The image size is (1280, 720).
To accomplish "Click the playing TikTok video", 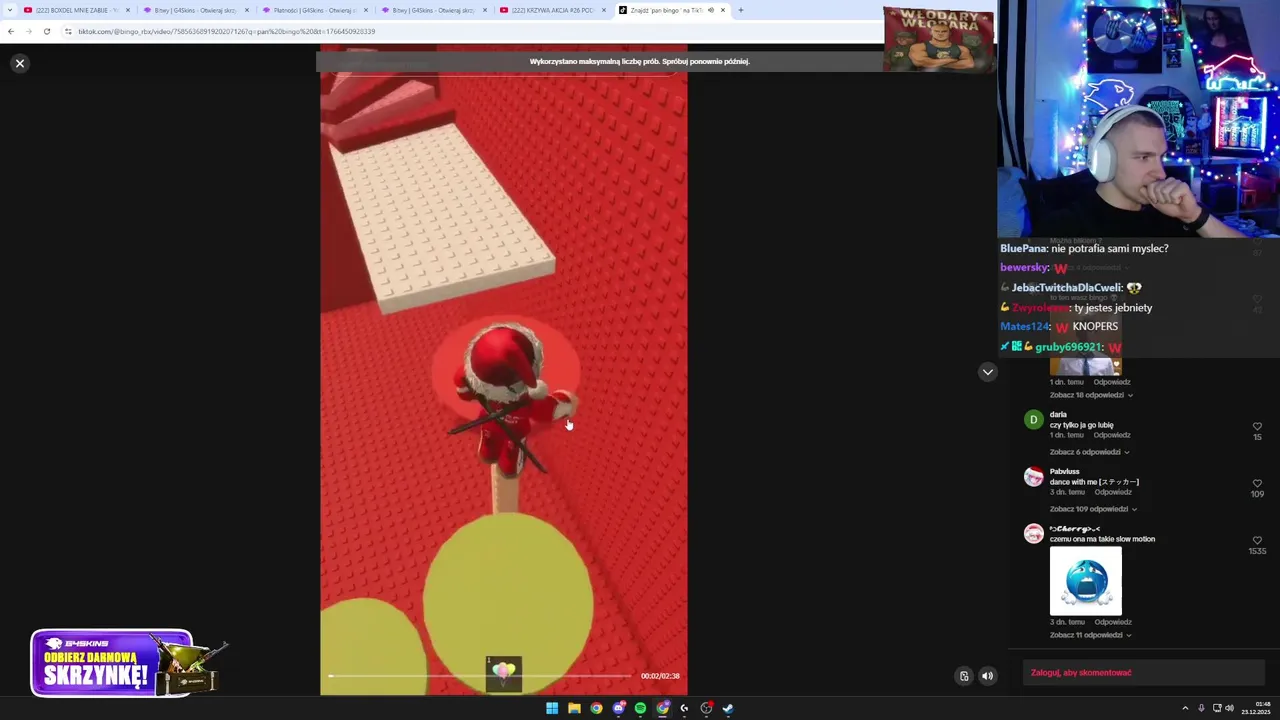I will [x=503, y=370].
